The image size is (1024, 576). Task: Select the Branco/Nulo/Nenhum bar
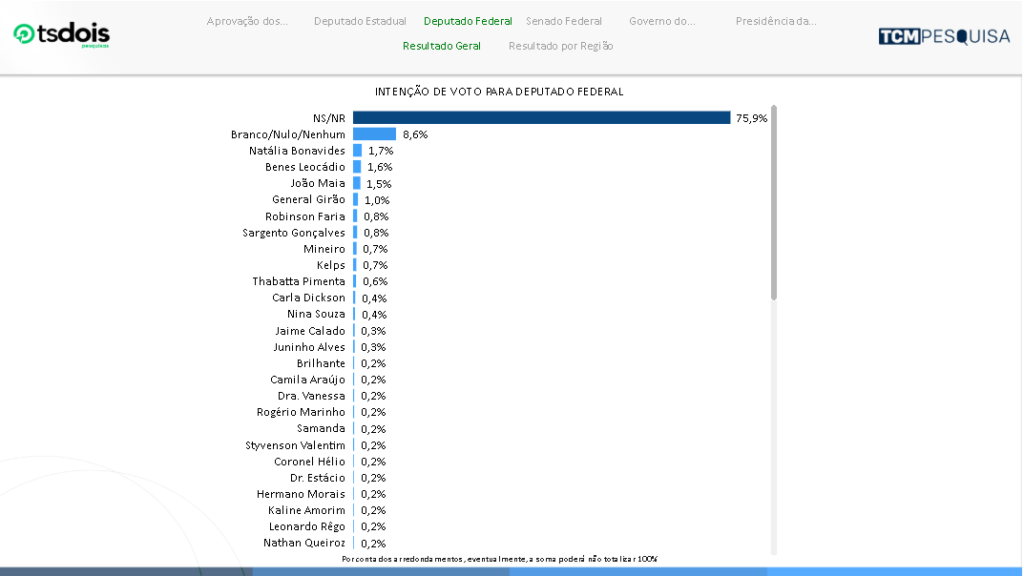(374, 134)
